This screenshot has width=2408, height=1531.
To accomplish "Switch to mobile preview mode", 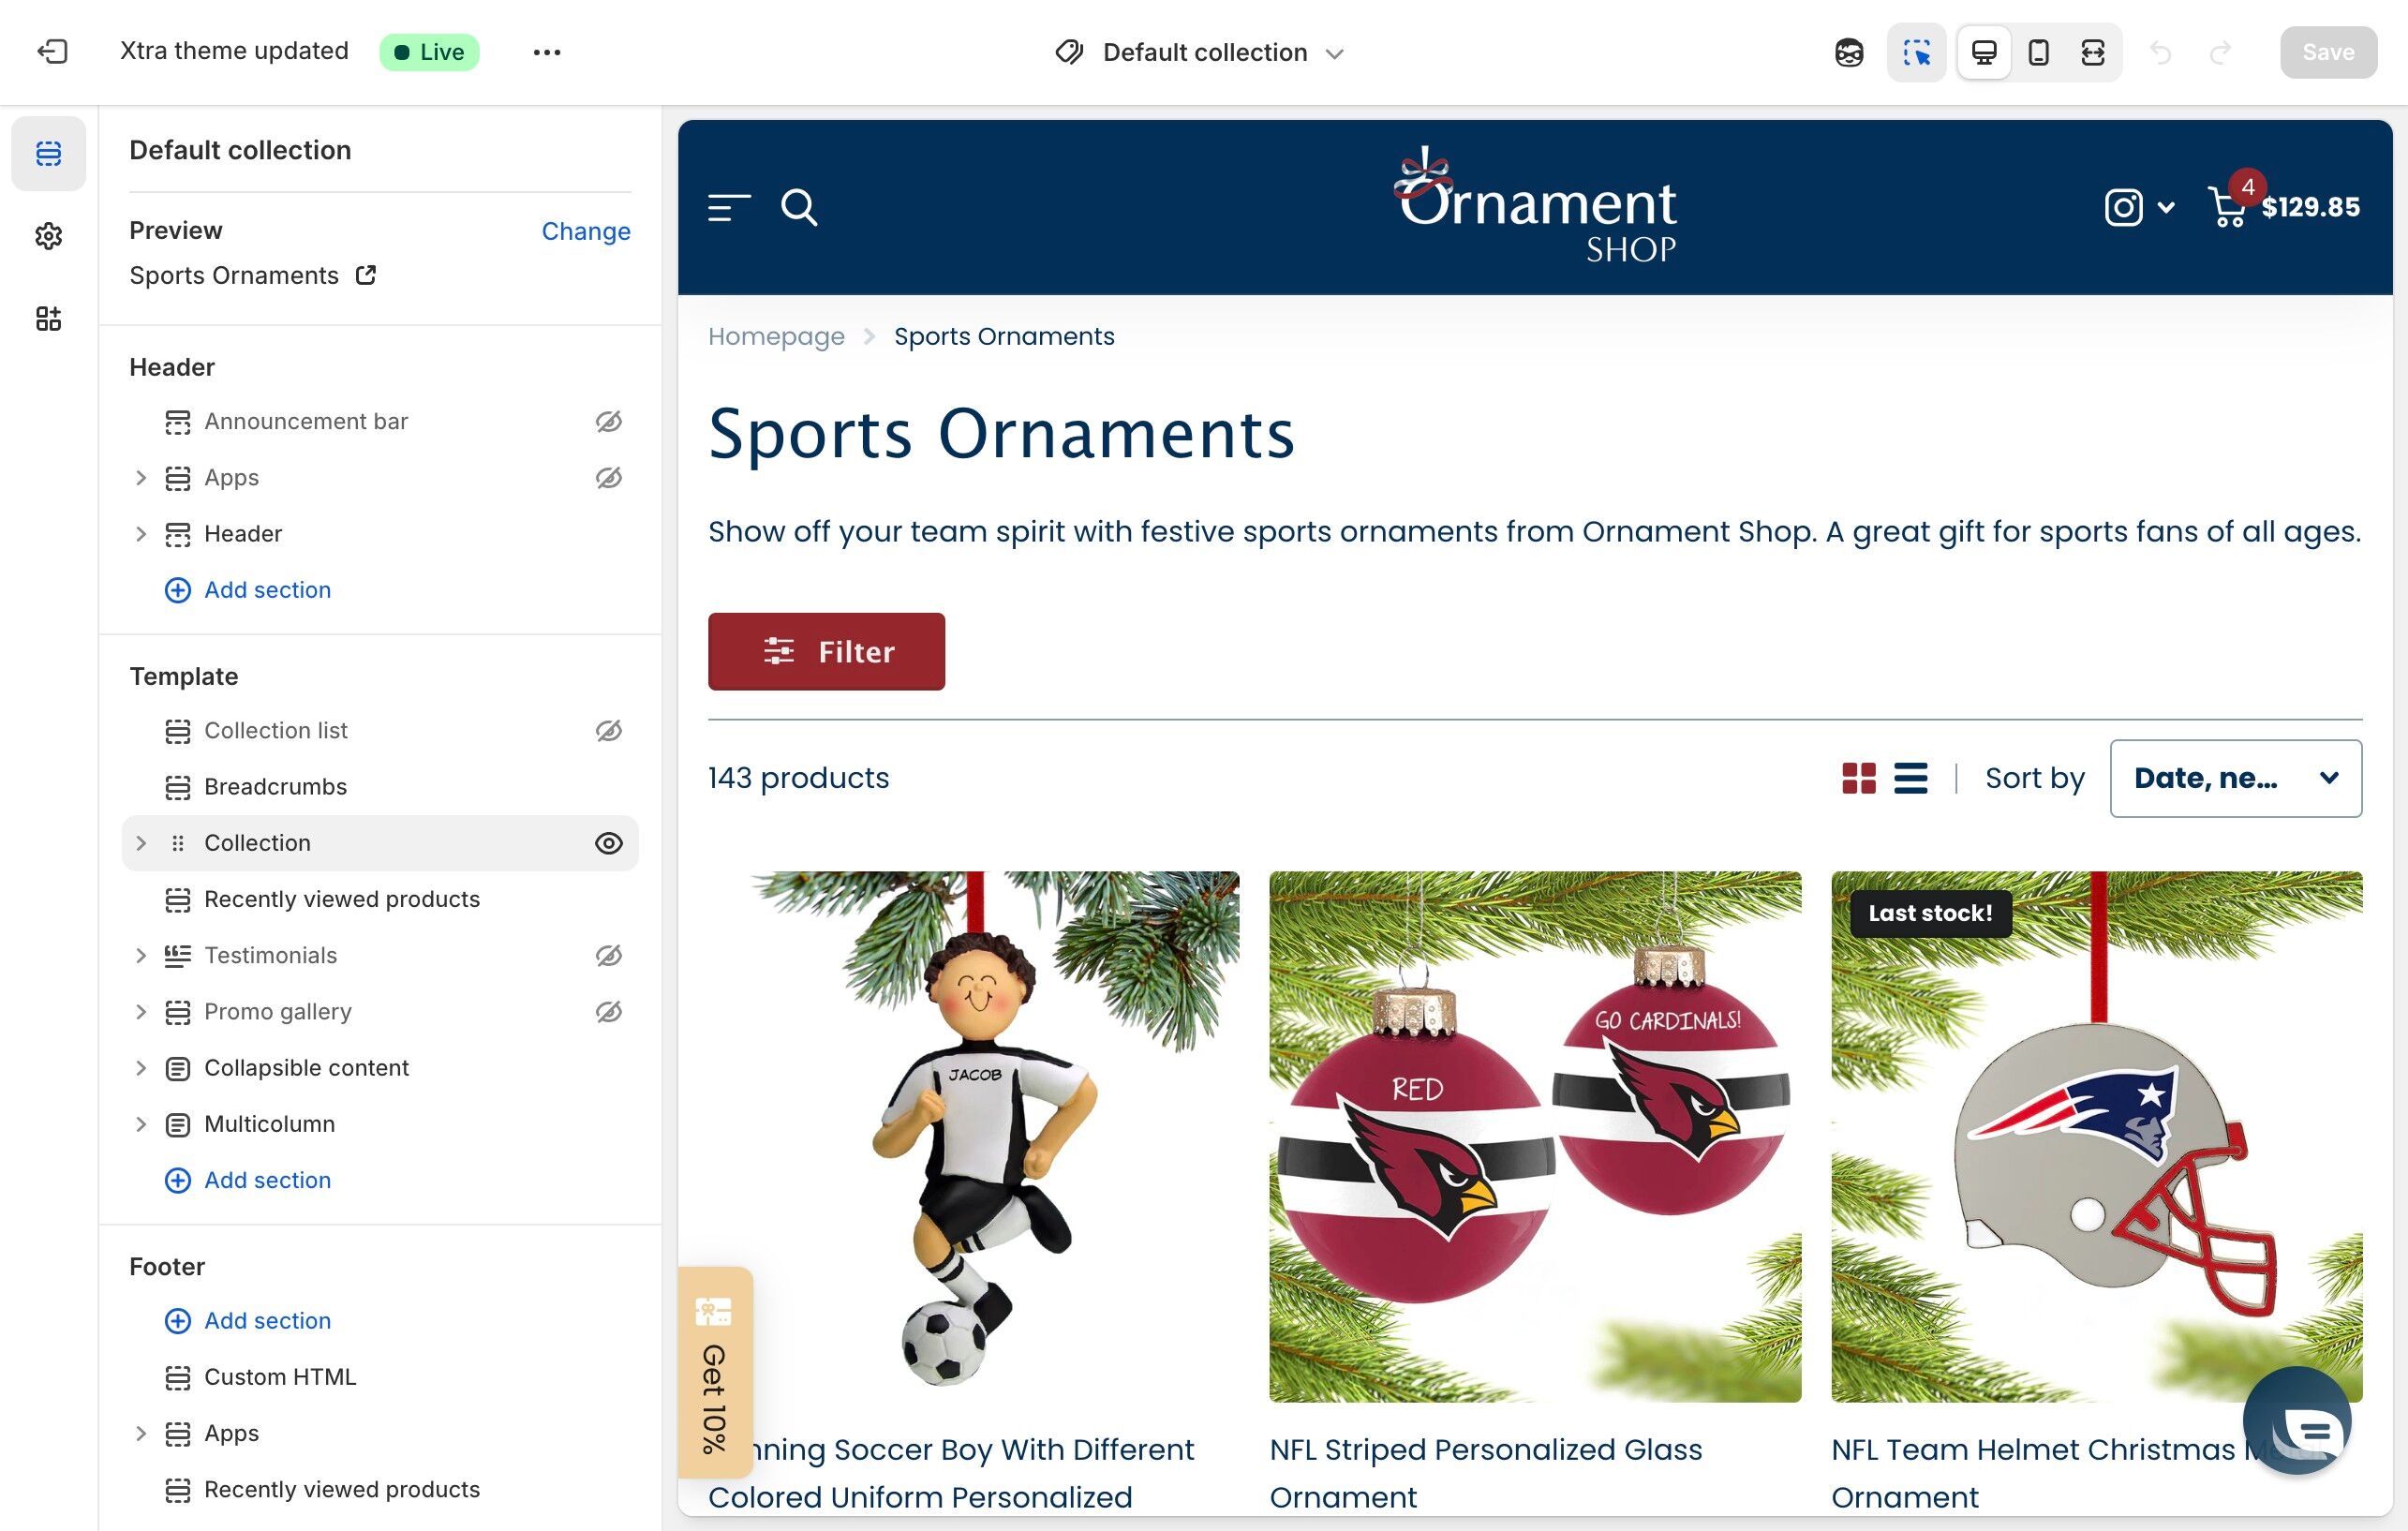I will coord(2038,52).
